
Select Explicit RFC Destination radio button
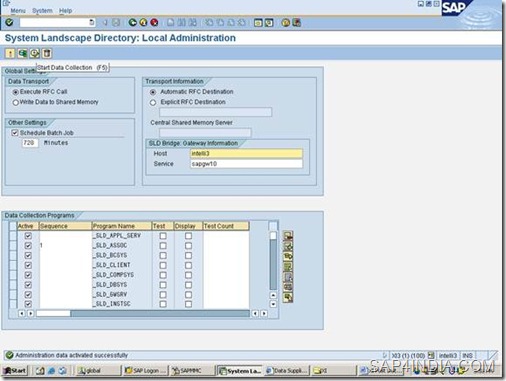tap(153, 102)
